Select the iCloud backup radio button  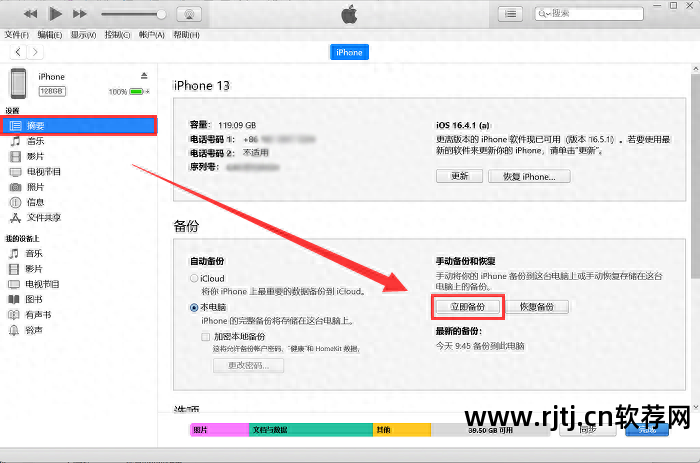(194, 278)
